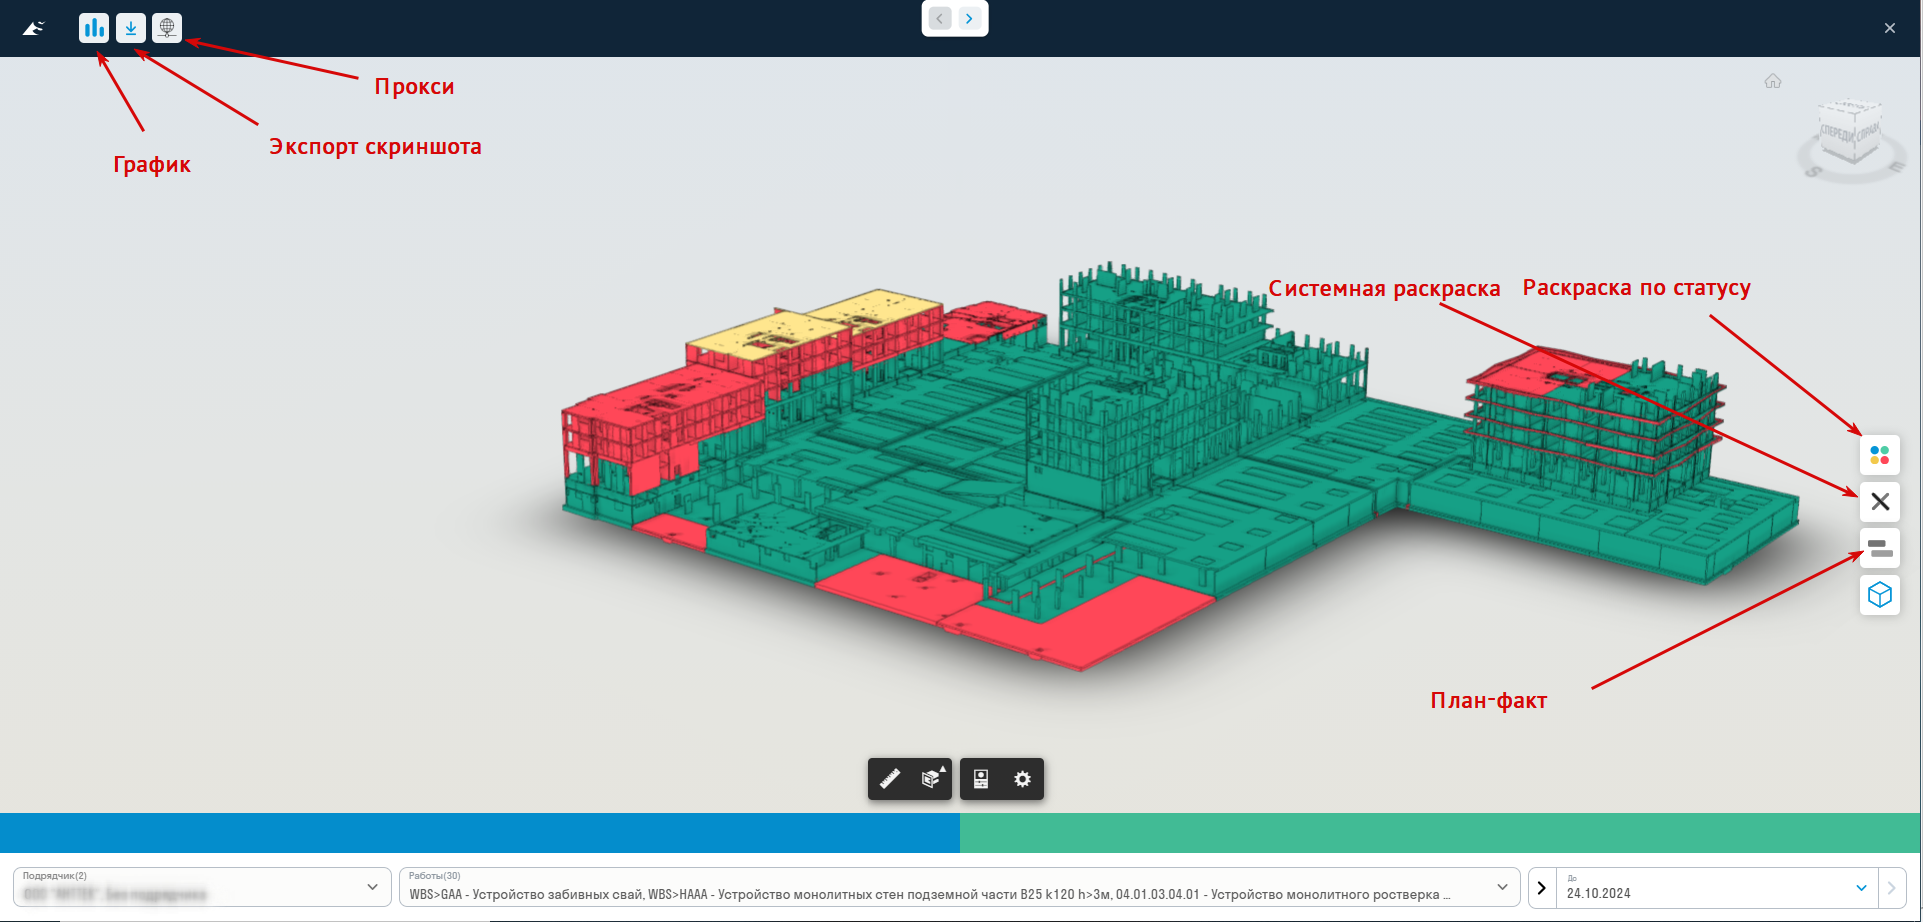1923x922 pixels.
Task: Click the greyed next-date arrow at far right
Action: 1891,888
